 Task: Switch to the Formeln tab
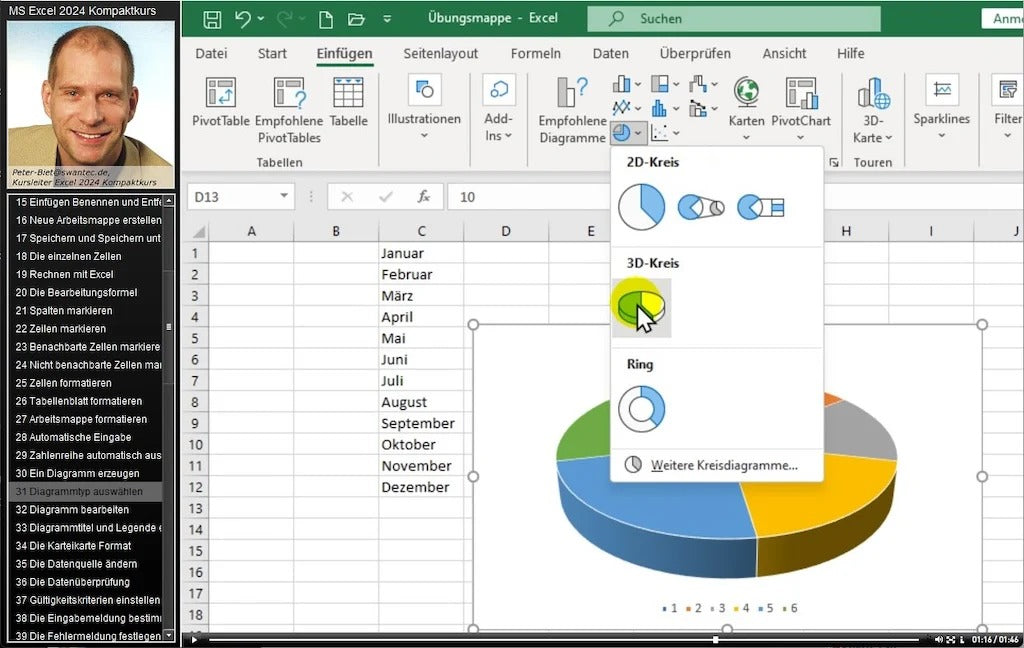point(536,53)
